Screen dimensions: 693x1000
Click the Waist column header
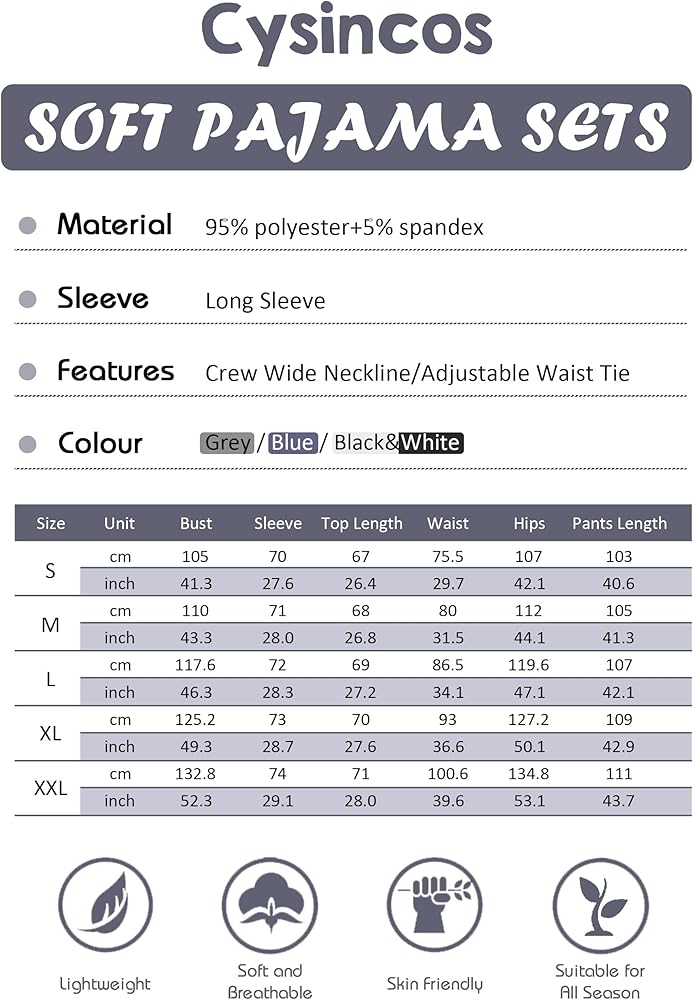coord(448,523)
